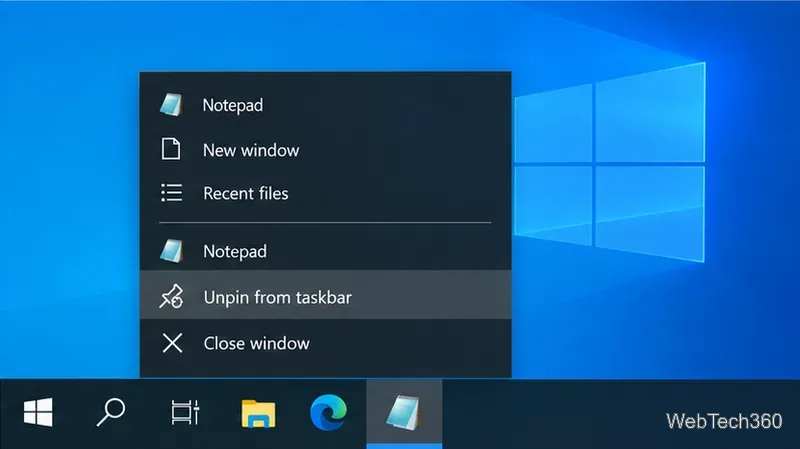Select Recent files in the jump list

pos(326,193)
